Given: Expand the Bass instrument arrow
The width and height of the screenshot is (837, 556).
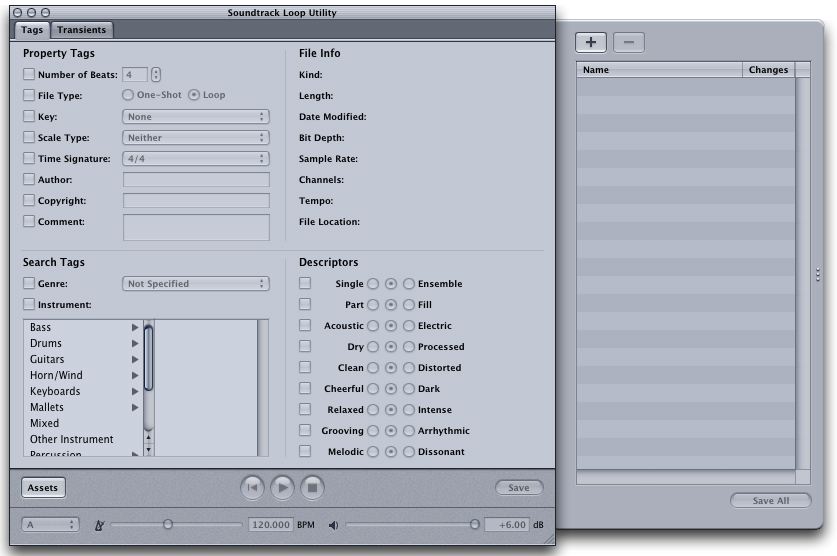Looking at the screenshot, I should 135,327.
